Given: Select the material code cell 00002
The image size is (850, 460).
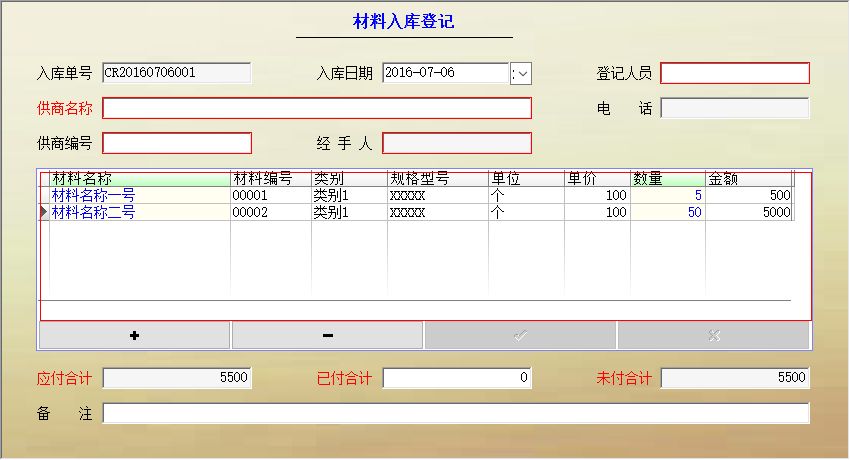Looking at the screenshot, I should point(271,212).
